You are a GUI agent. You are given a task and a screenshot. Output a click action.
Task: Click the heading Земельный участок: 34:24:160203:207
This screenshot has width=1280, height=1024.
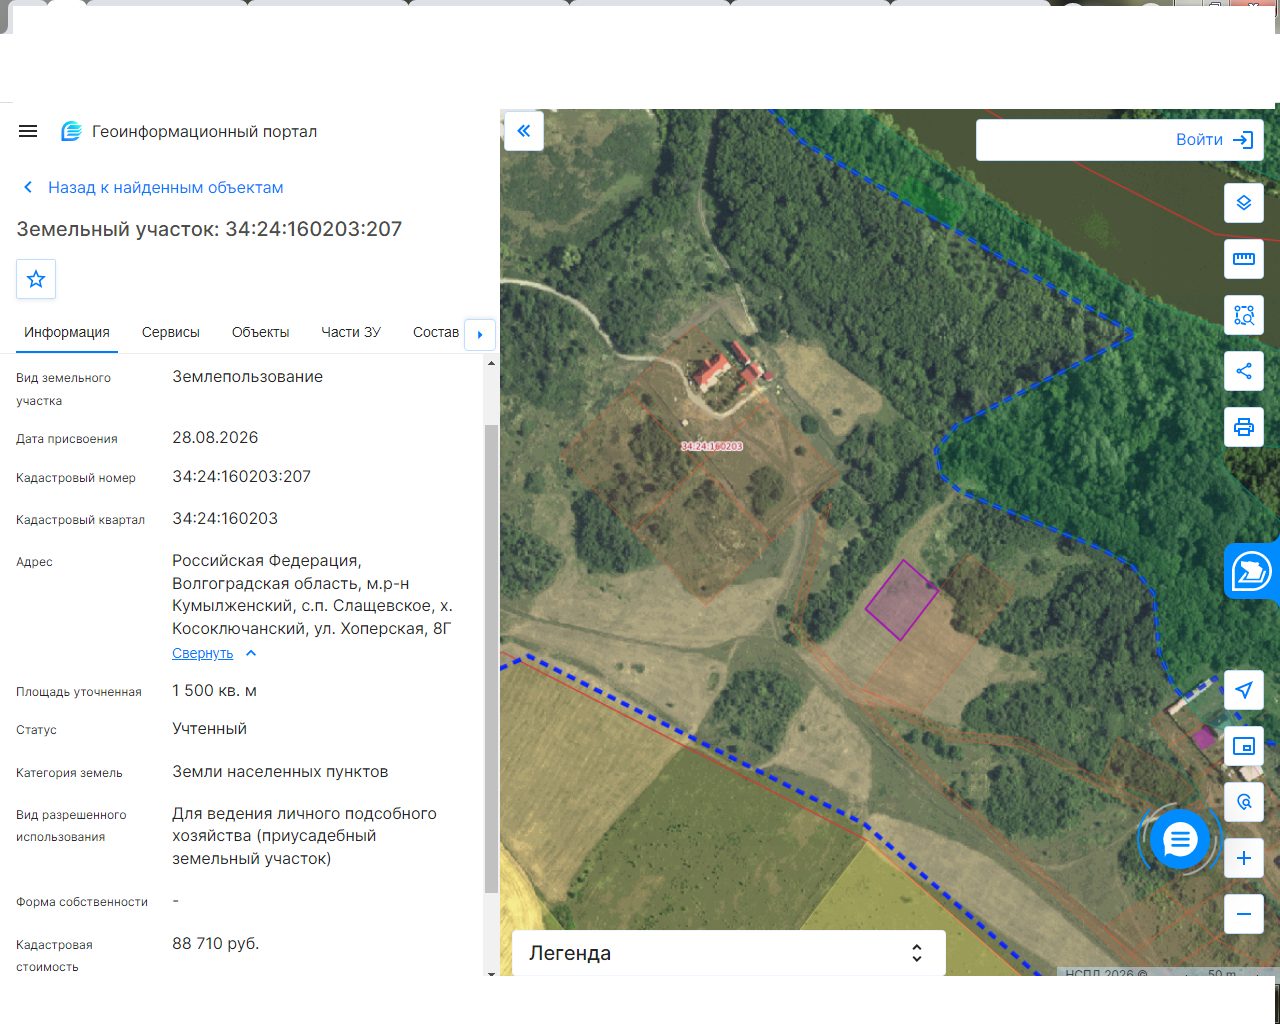point(209,229)
